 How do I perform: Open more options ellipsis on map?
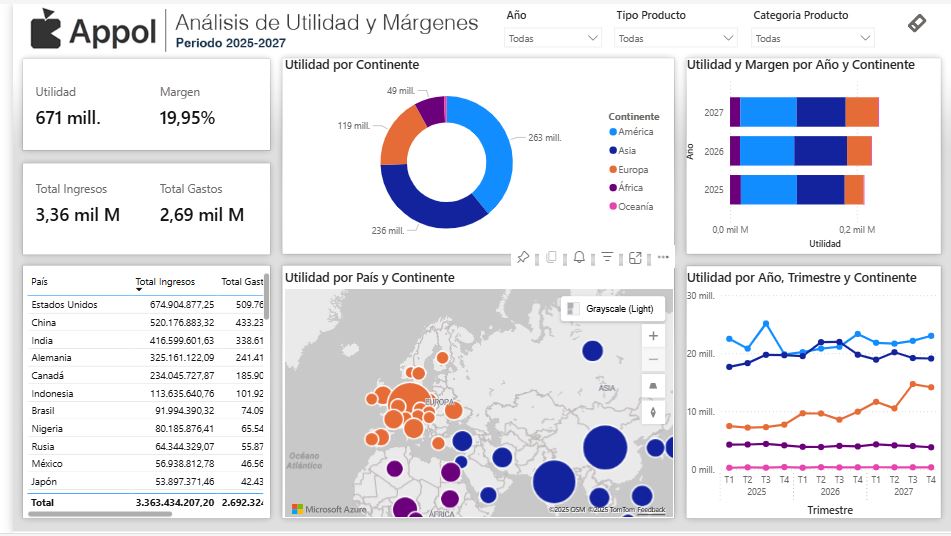662,258
